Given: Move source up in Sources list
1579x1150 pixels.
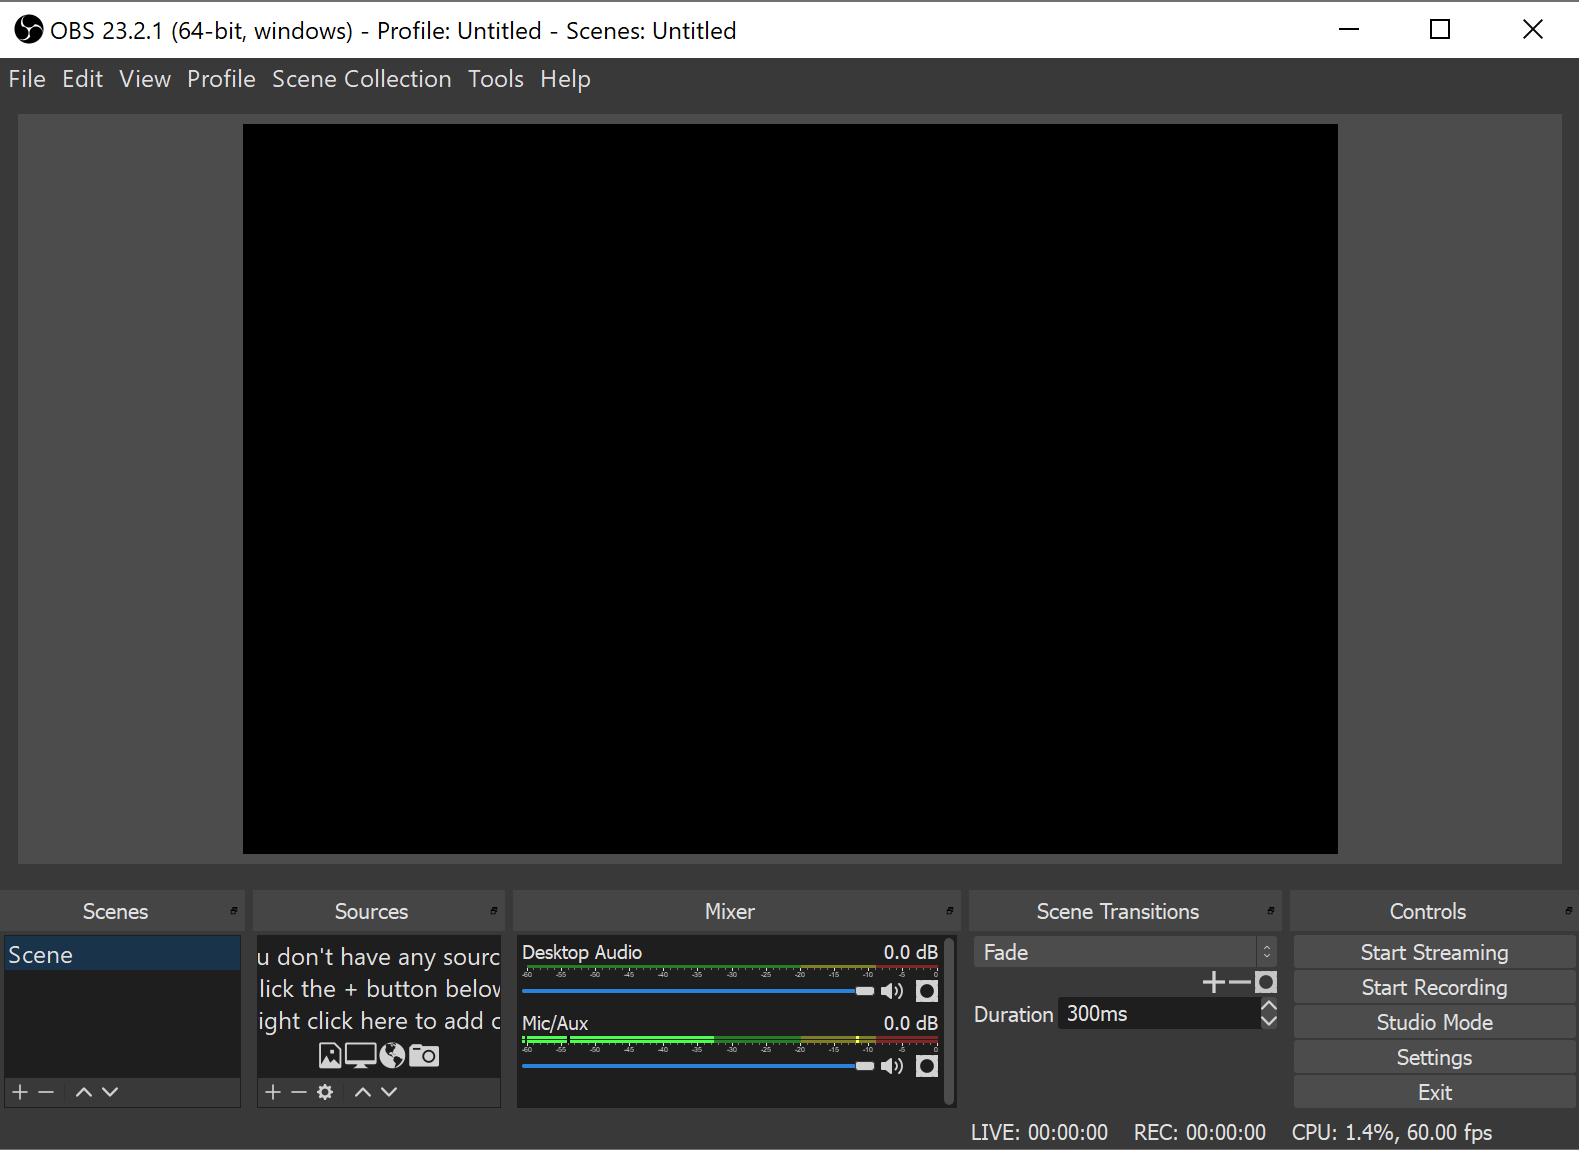Looking at the screenshot, I should click(363, 1092).
